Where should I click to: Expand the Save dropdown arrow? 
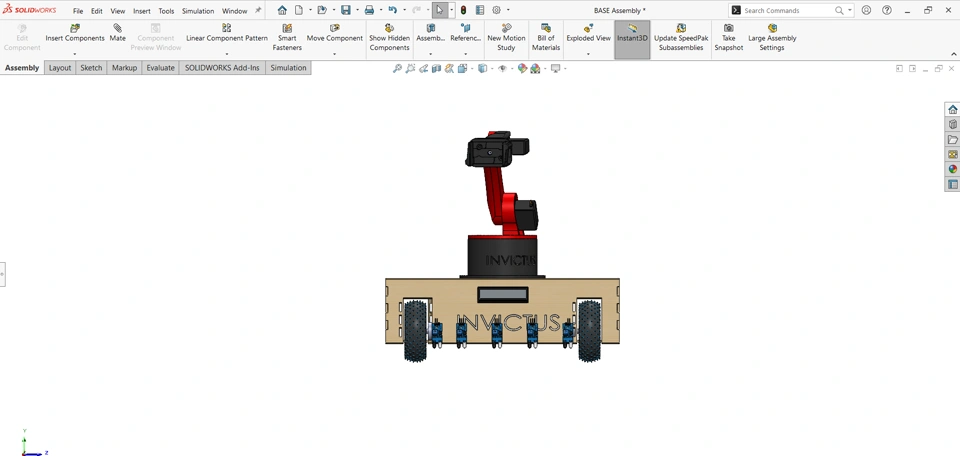click(357, 10)
